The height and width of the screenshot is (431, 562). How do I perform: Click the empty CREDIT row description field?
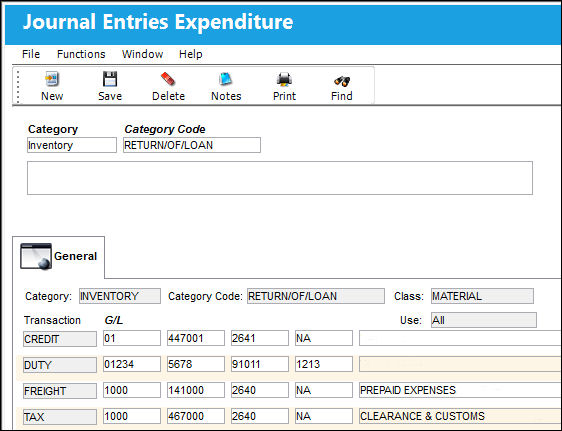coord(460,338)
